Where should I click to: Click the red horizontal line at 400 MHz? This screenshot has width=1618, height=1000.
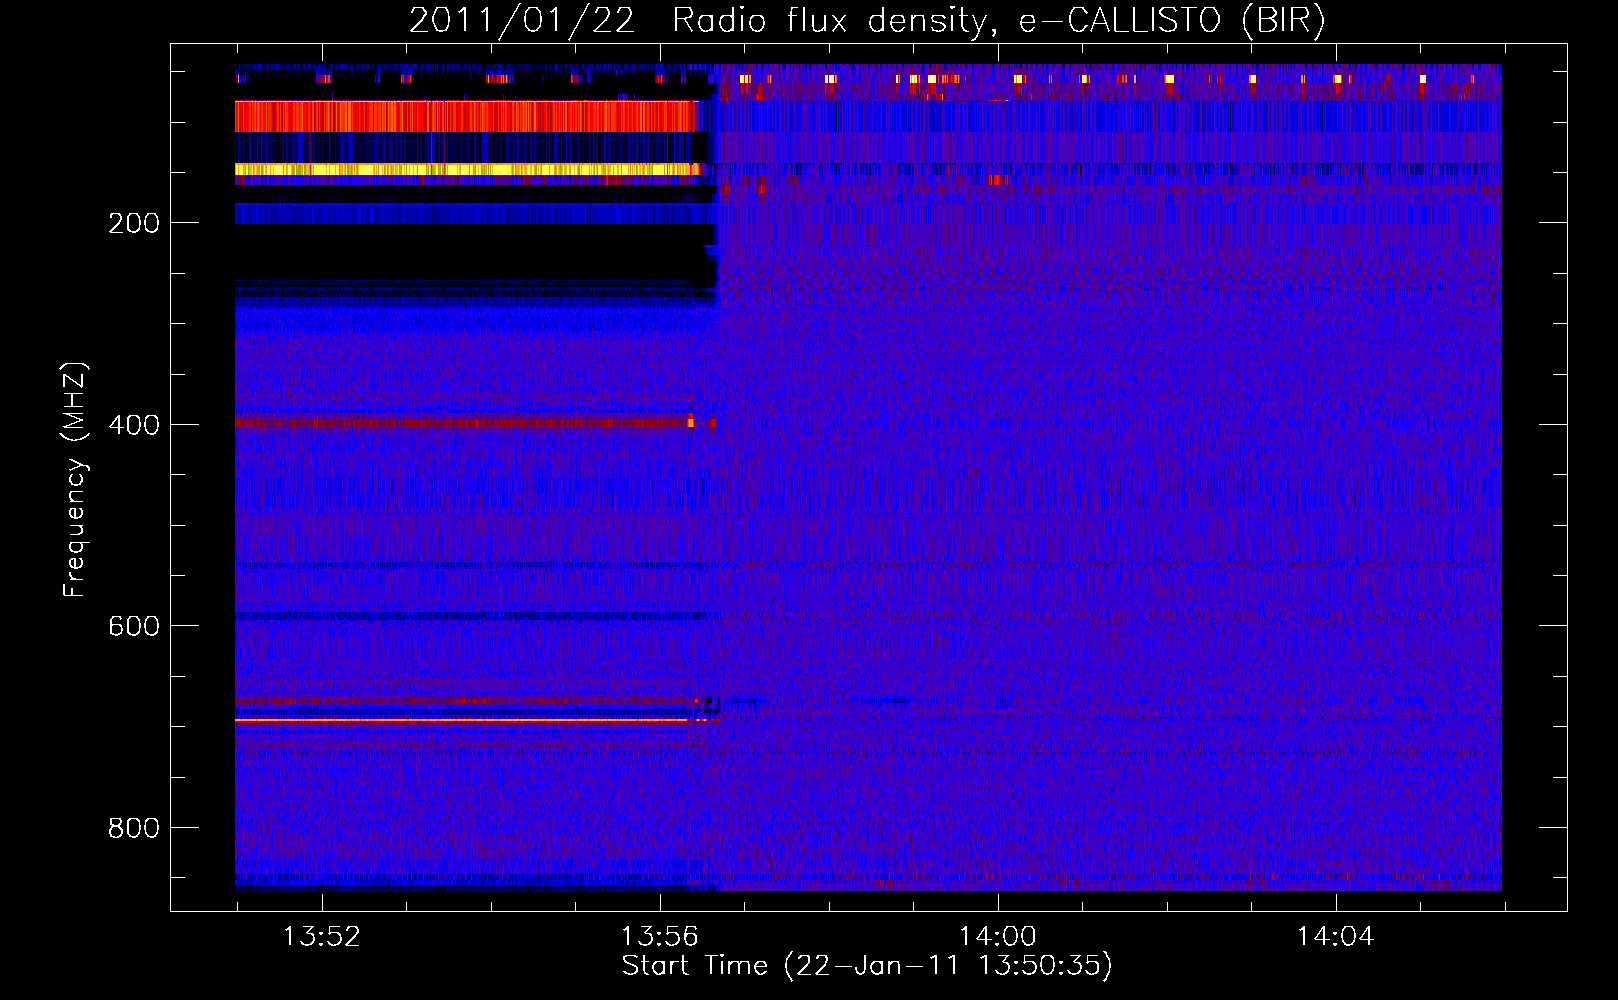475,423
